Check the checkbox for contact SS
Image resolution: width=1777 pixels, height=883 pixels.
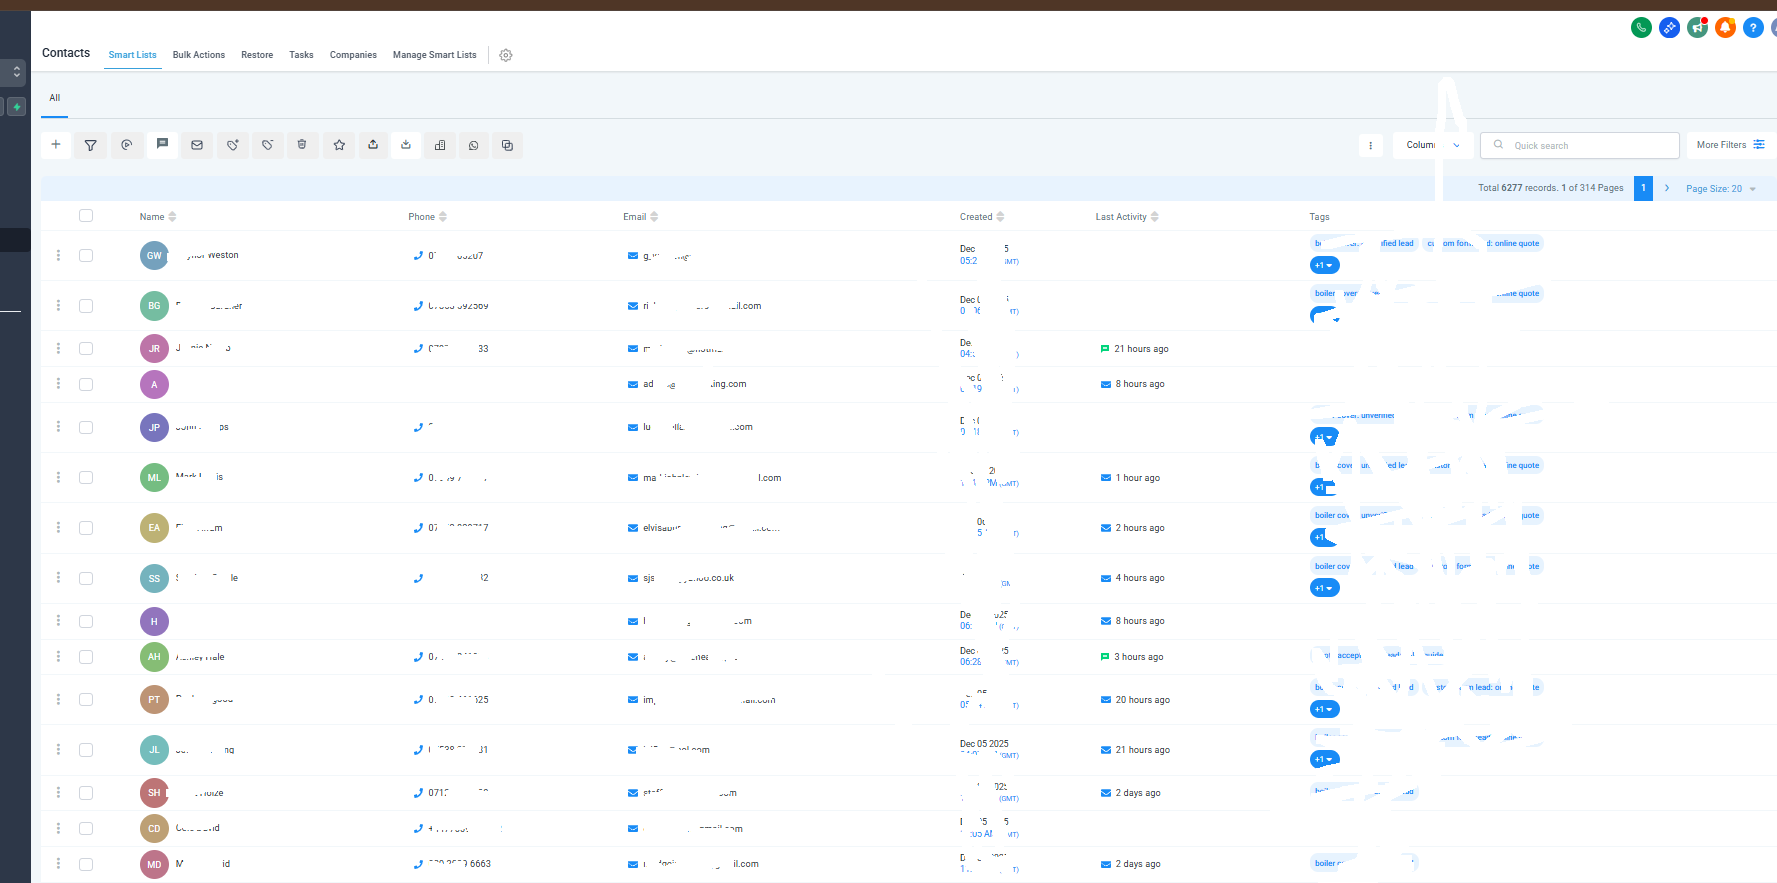86,578
